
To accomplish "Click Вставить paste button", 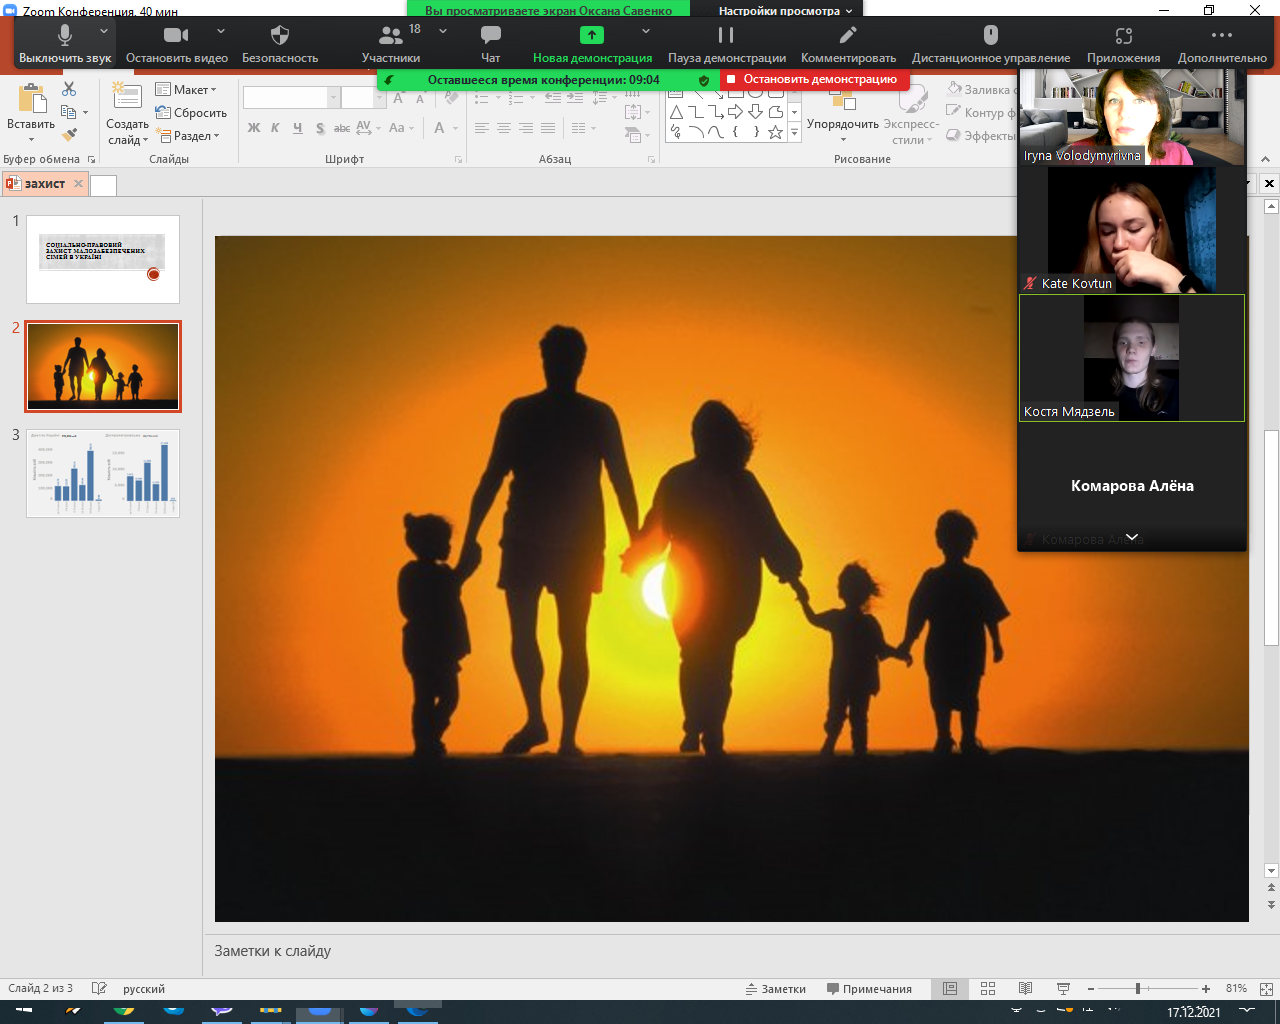I will [x=31, y=114].
